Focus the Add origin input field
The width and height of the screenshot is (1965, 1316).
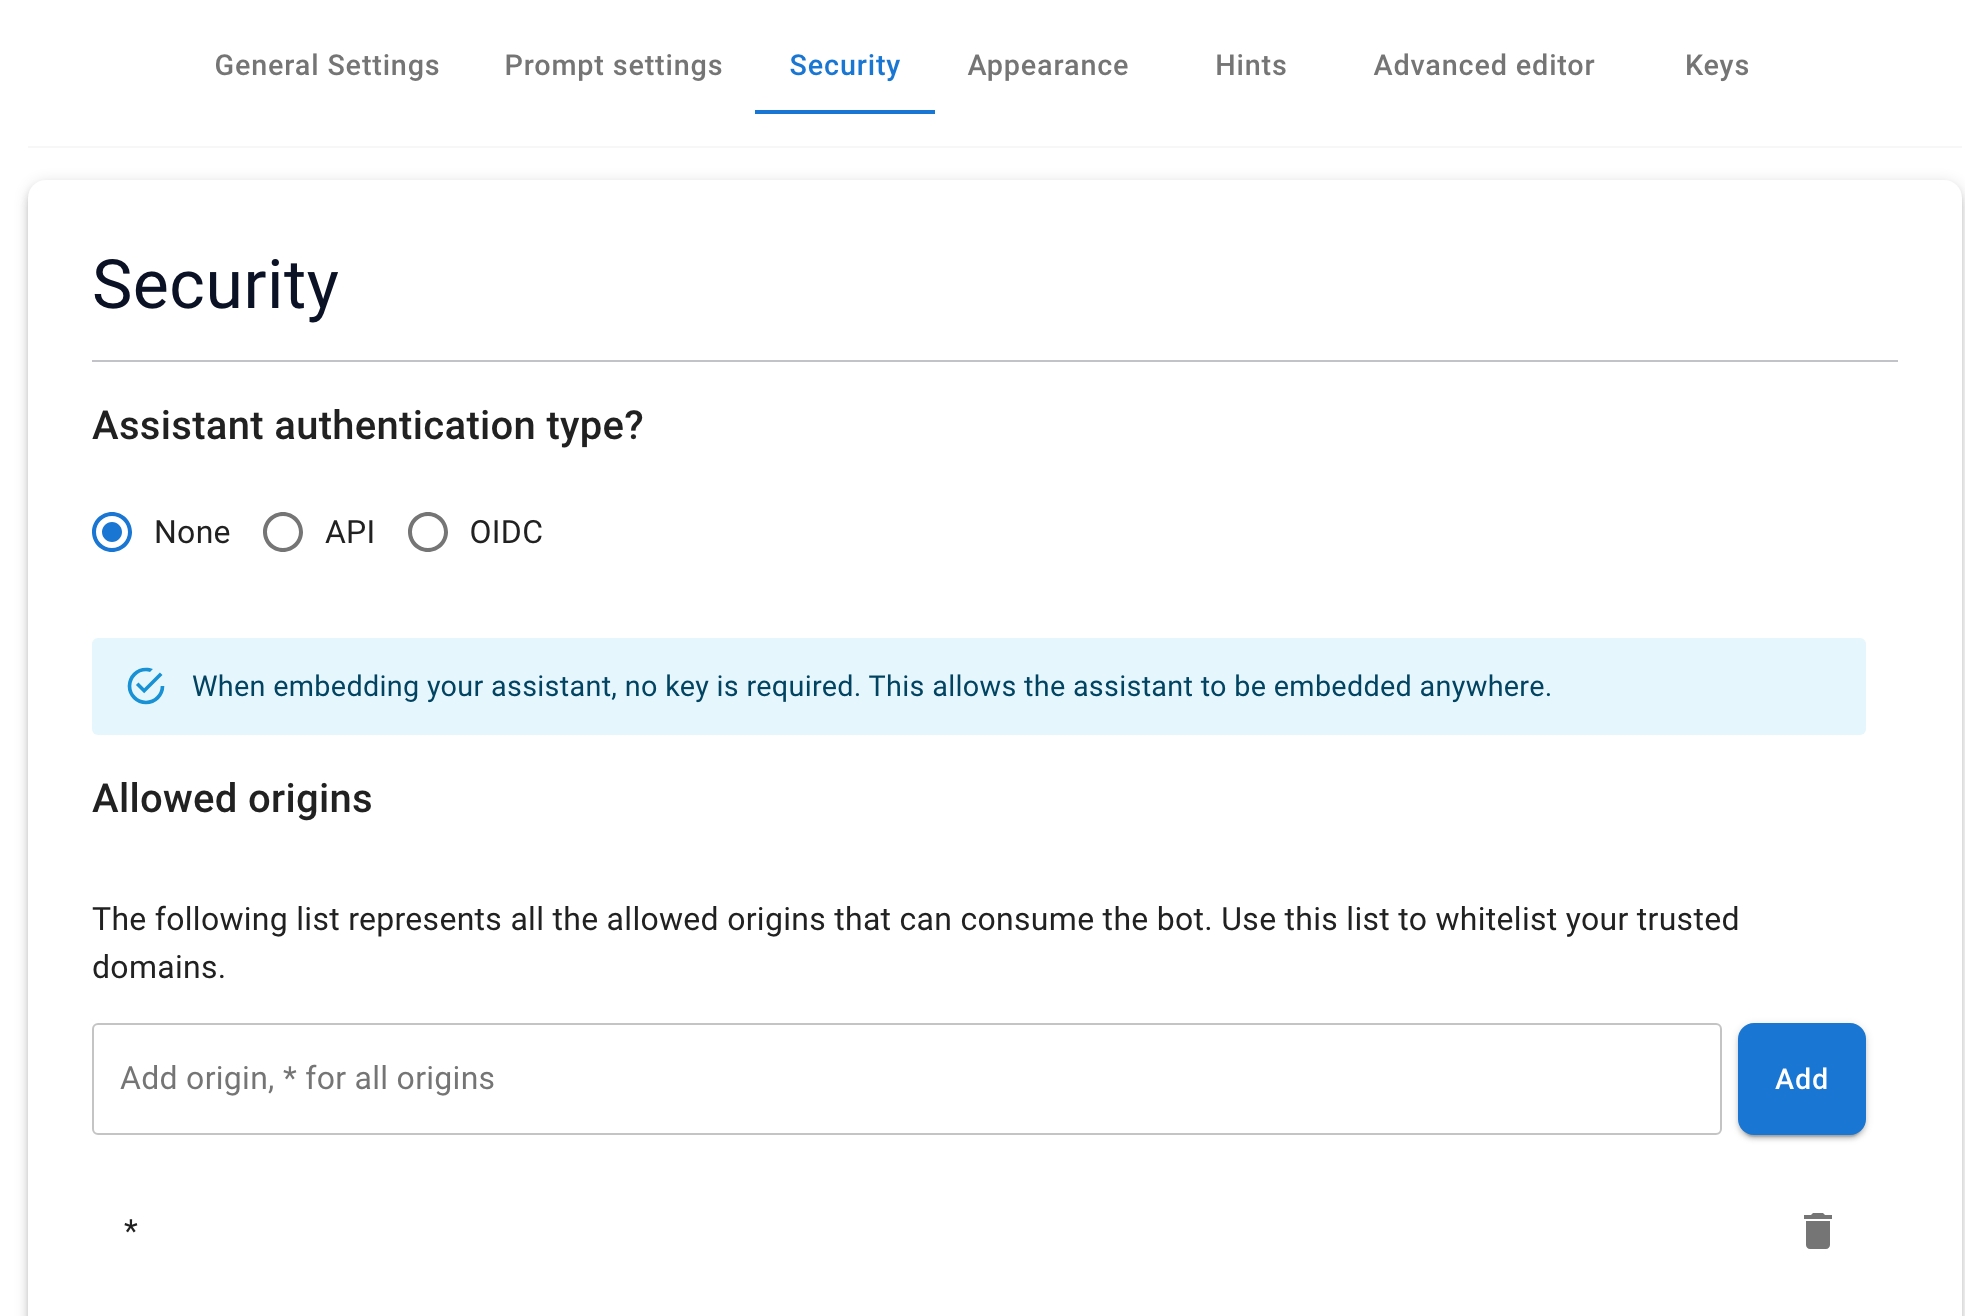tap(907, 1079)
